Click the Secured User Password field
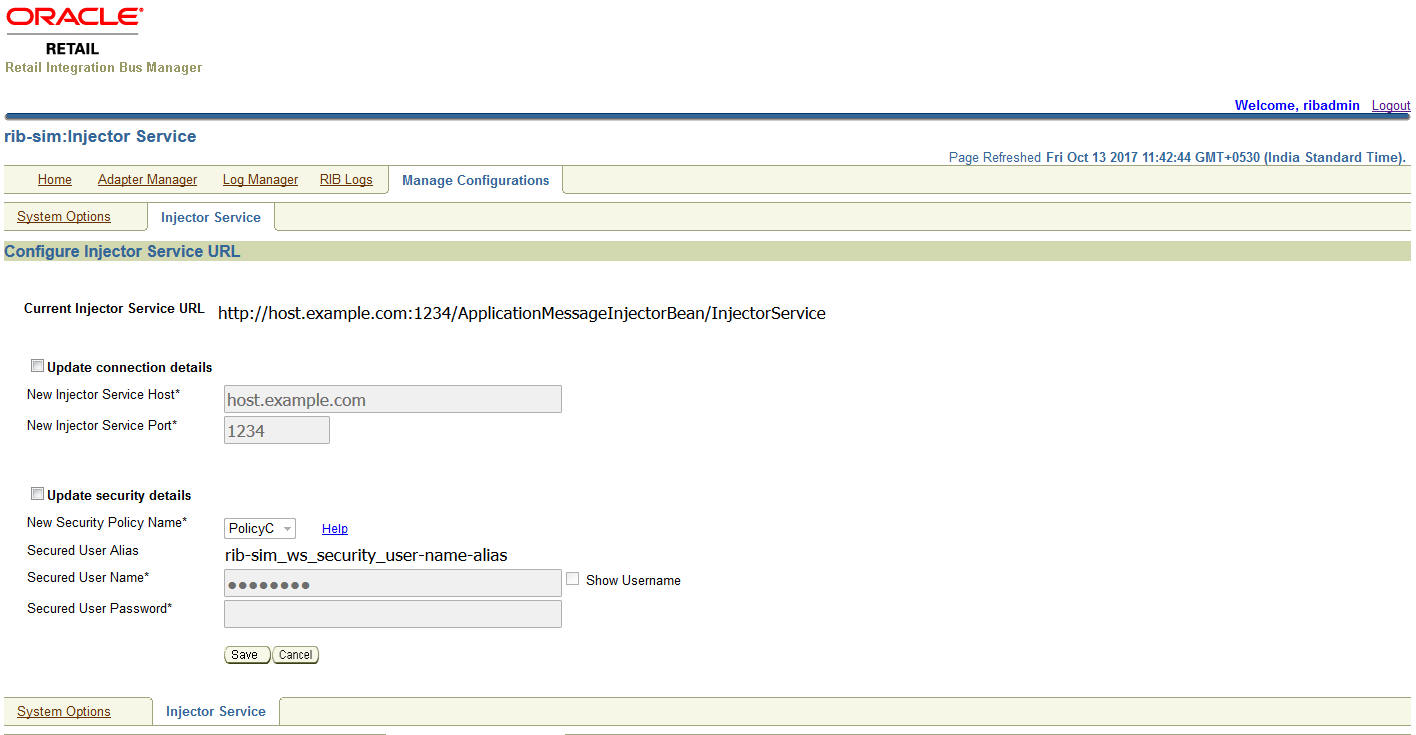This screenshot has width=1416, height=735. coord(393,614)
